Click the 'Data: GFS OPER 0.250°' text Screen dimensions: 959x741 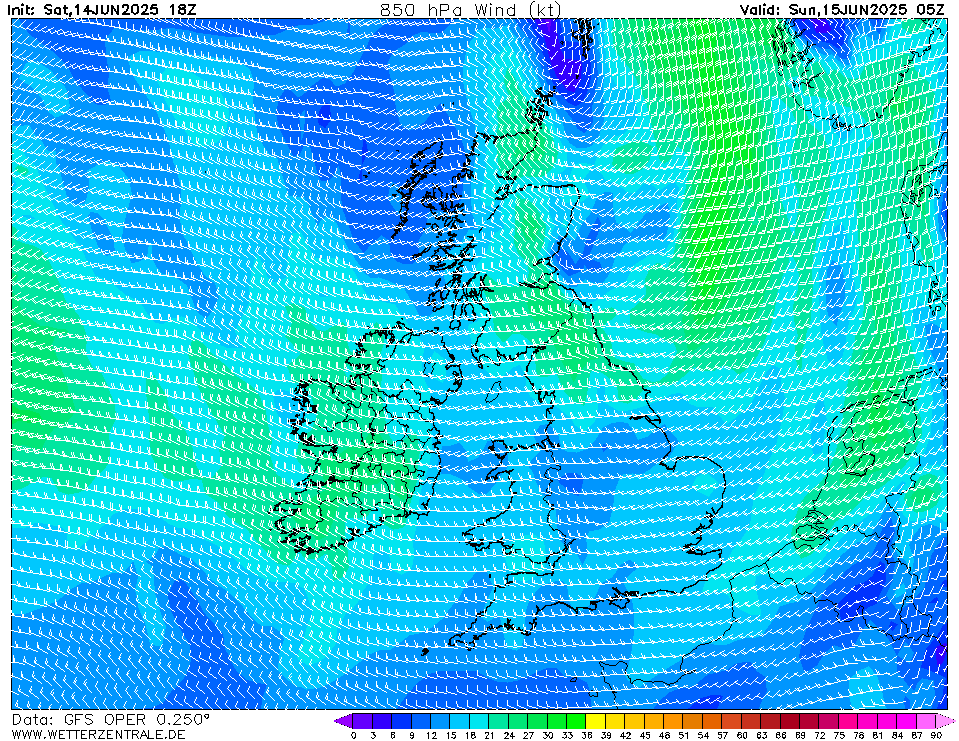pos(111,720)
